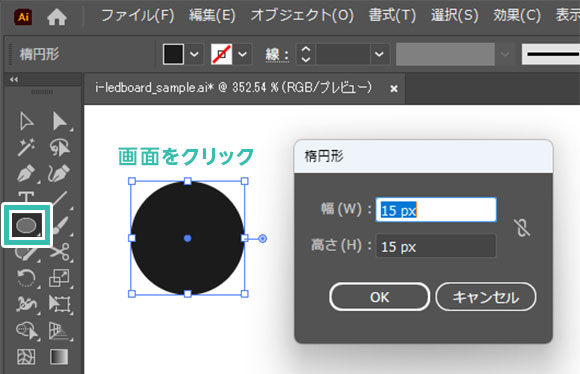
Task: Click the stroke swatch with red slash
Action: (221, 54)
